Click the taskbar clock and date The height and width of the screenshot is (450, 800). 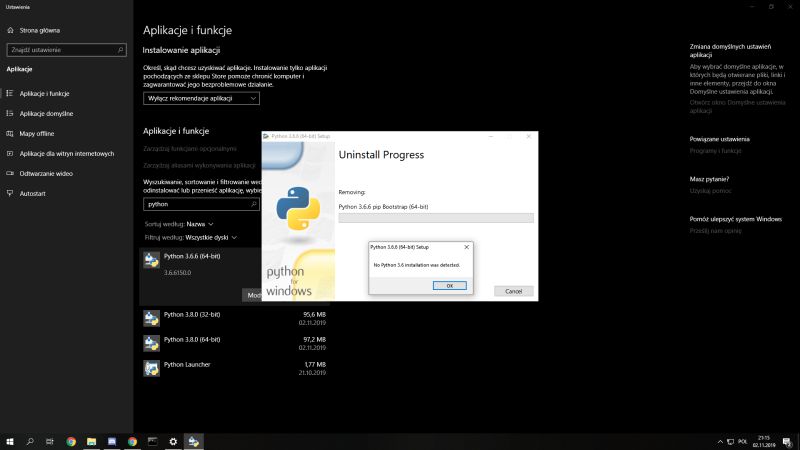point(764,441)
